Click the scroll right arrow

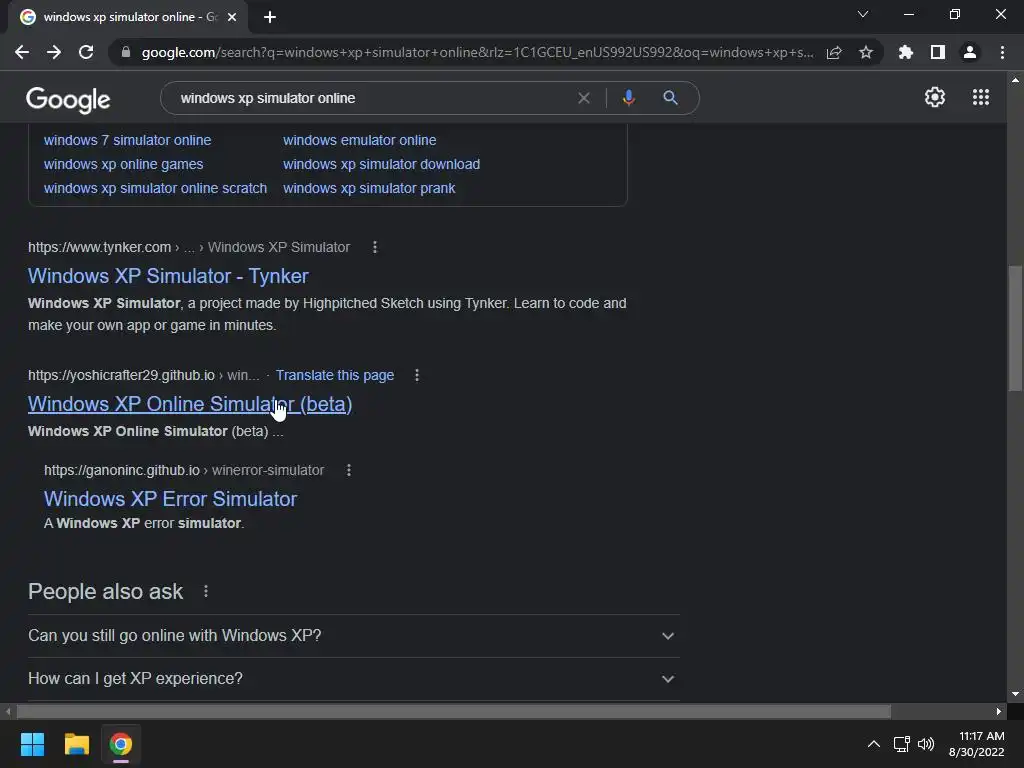(x=999, y=711)
